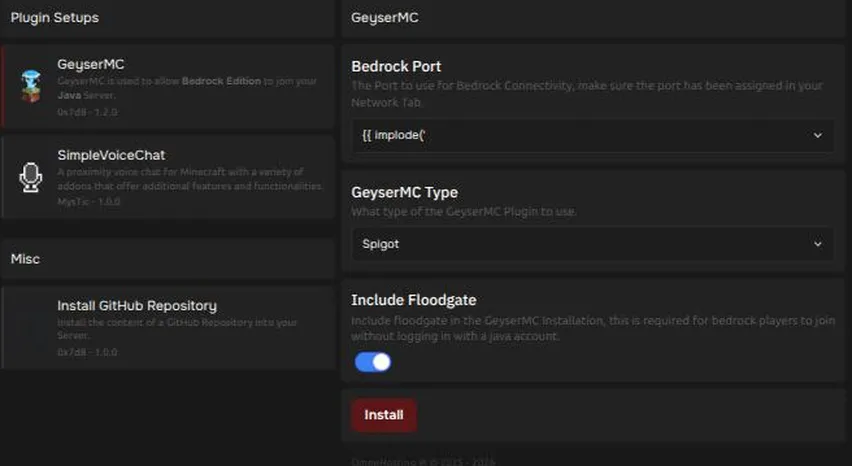Select the Install GitHub Repository title
The width and height of the screenshot is (852, 466).
137,306
